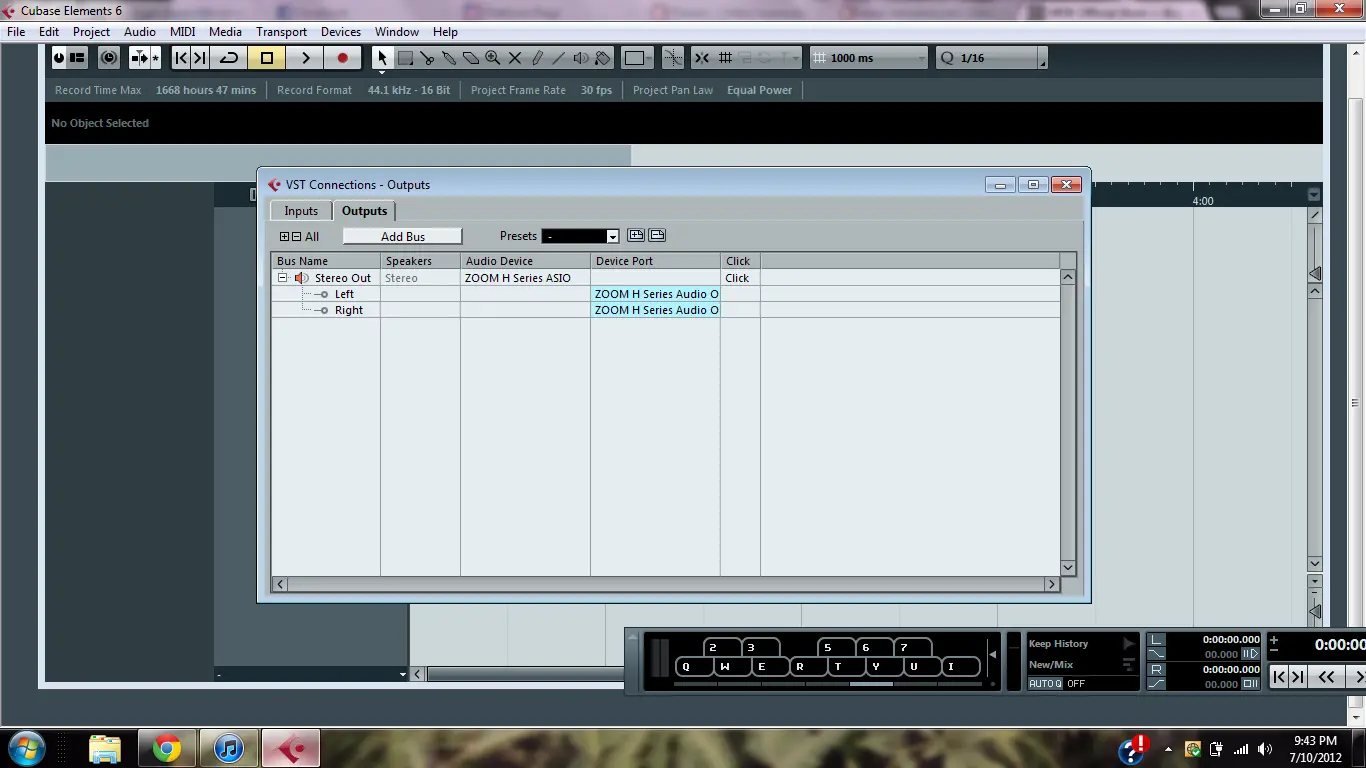Click the Stereo Out speaker icon
The height and width of the screenshot is (768, 1366).
pyautogui.click(x=301, y=278)
